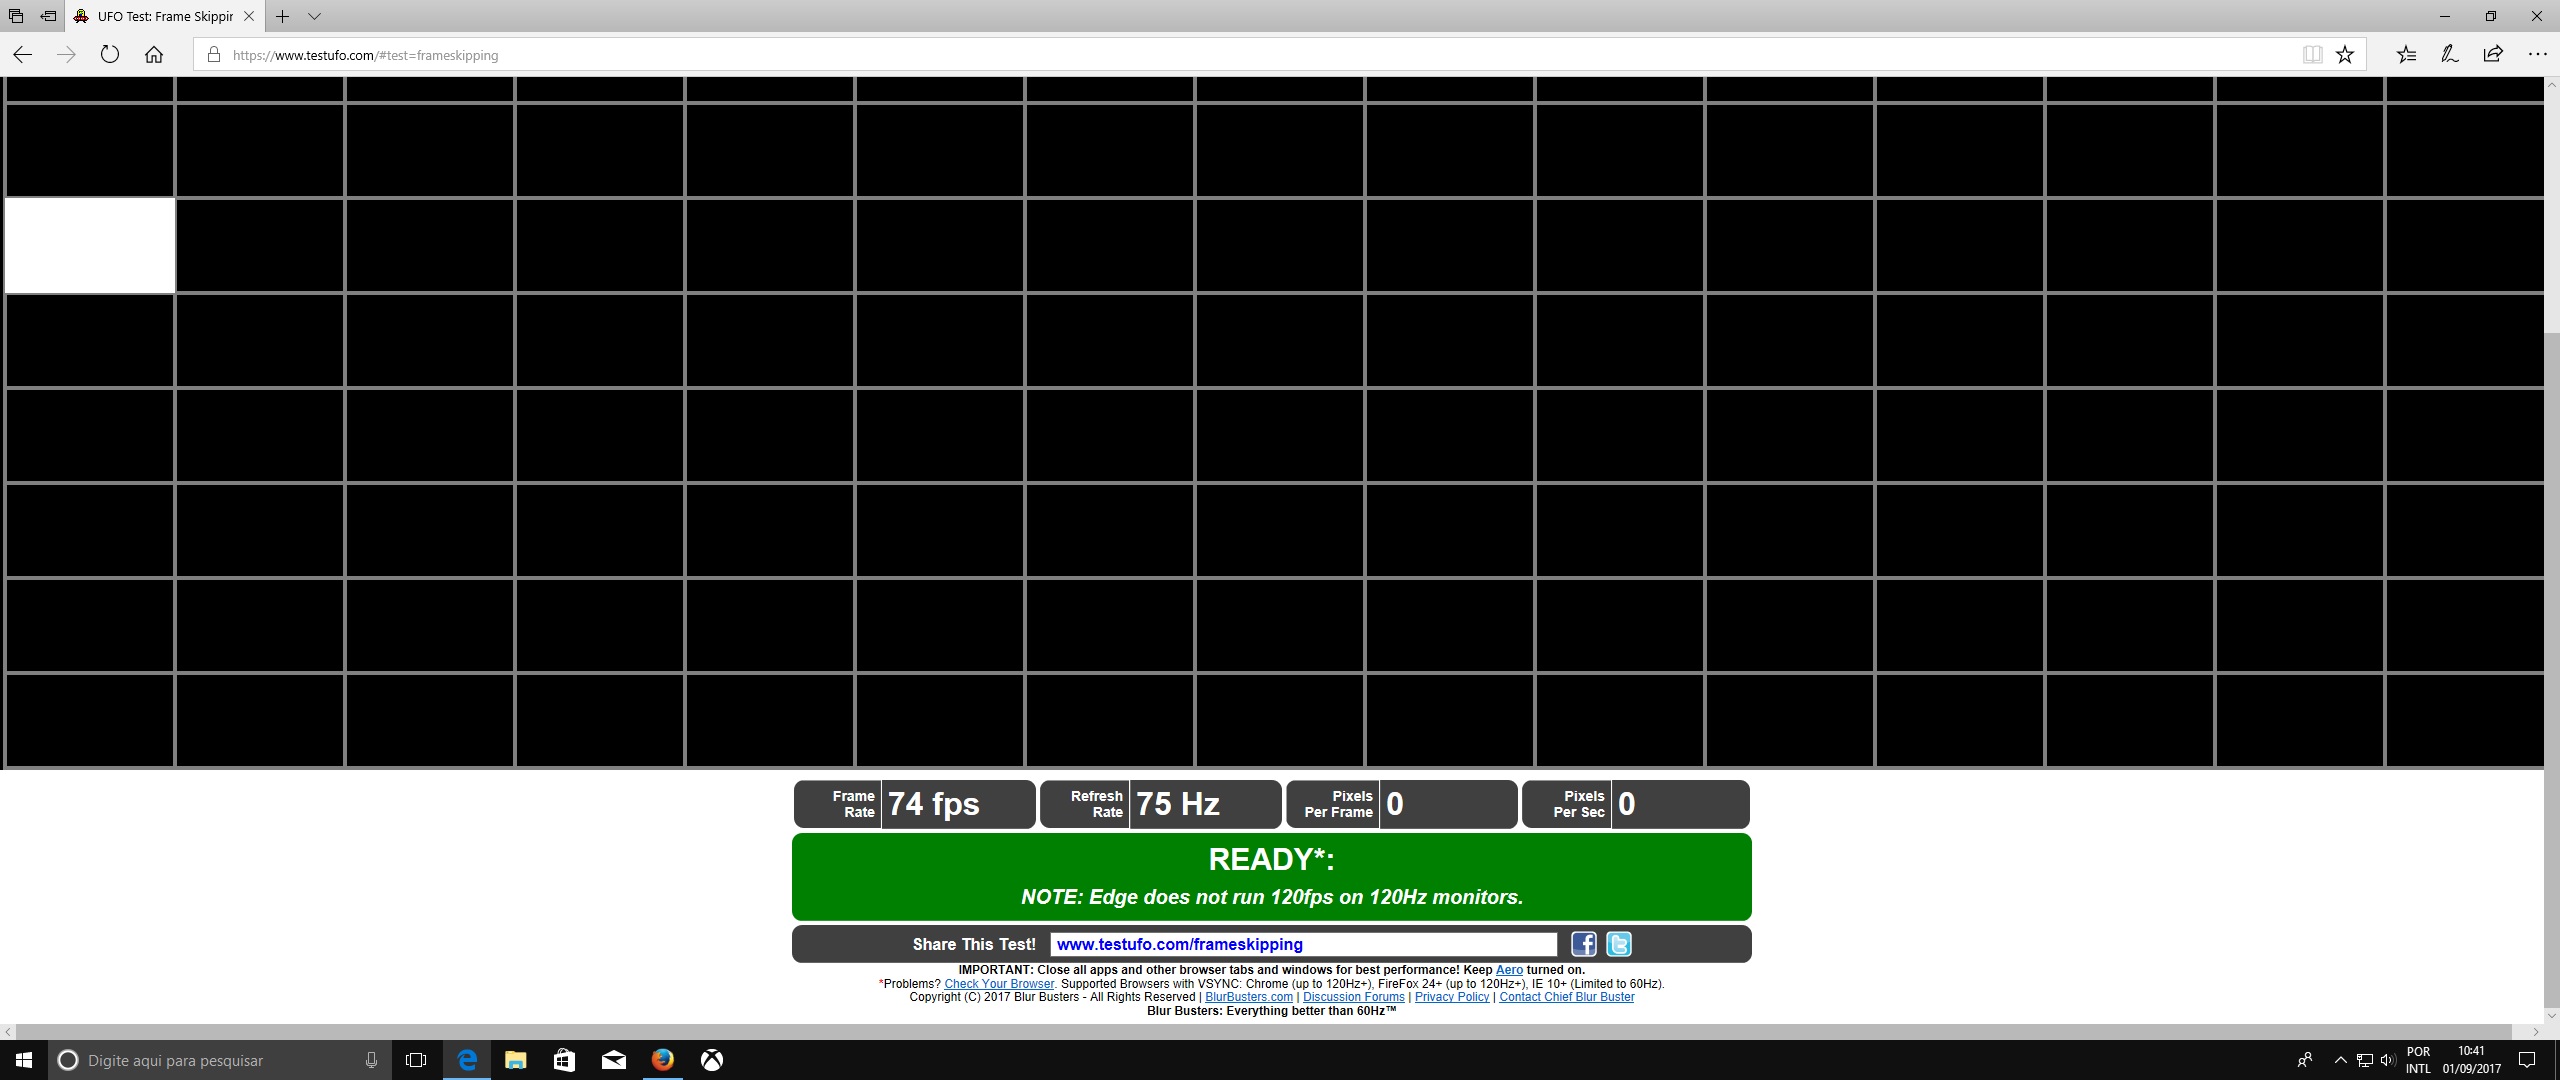Click the 74 fps frame rate readout
This screenshot has width=2560, height=1080.
pos(933,804)
